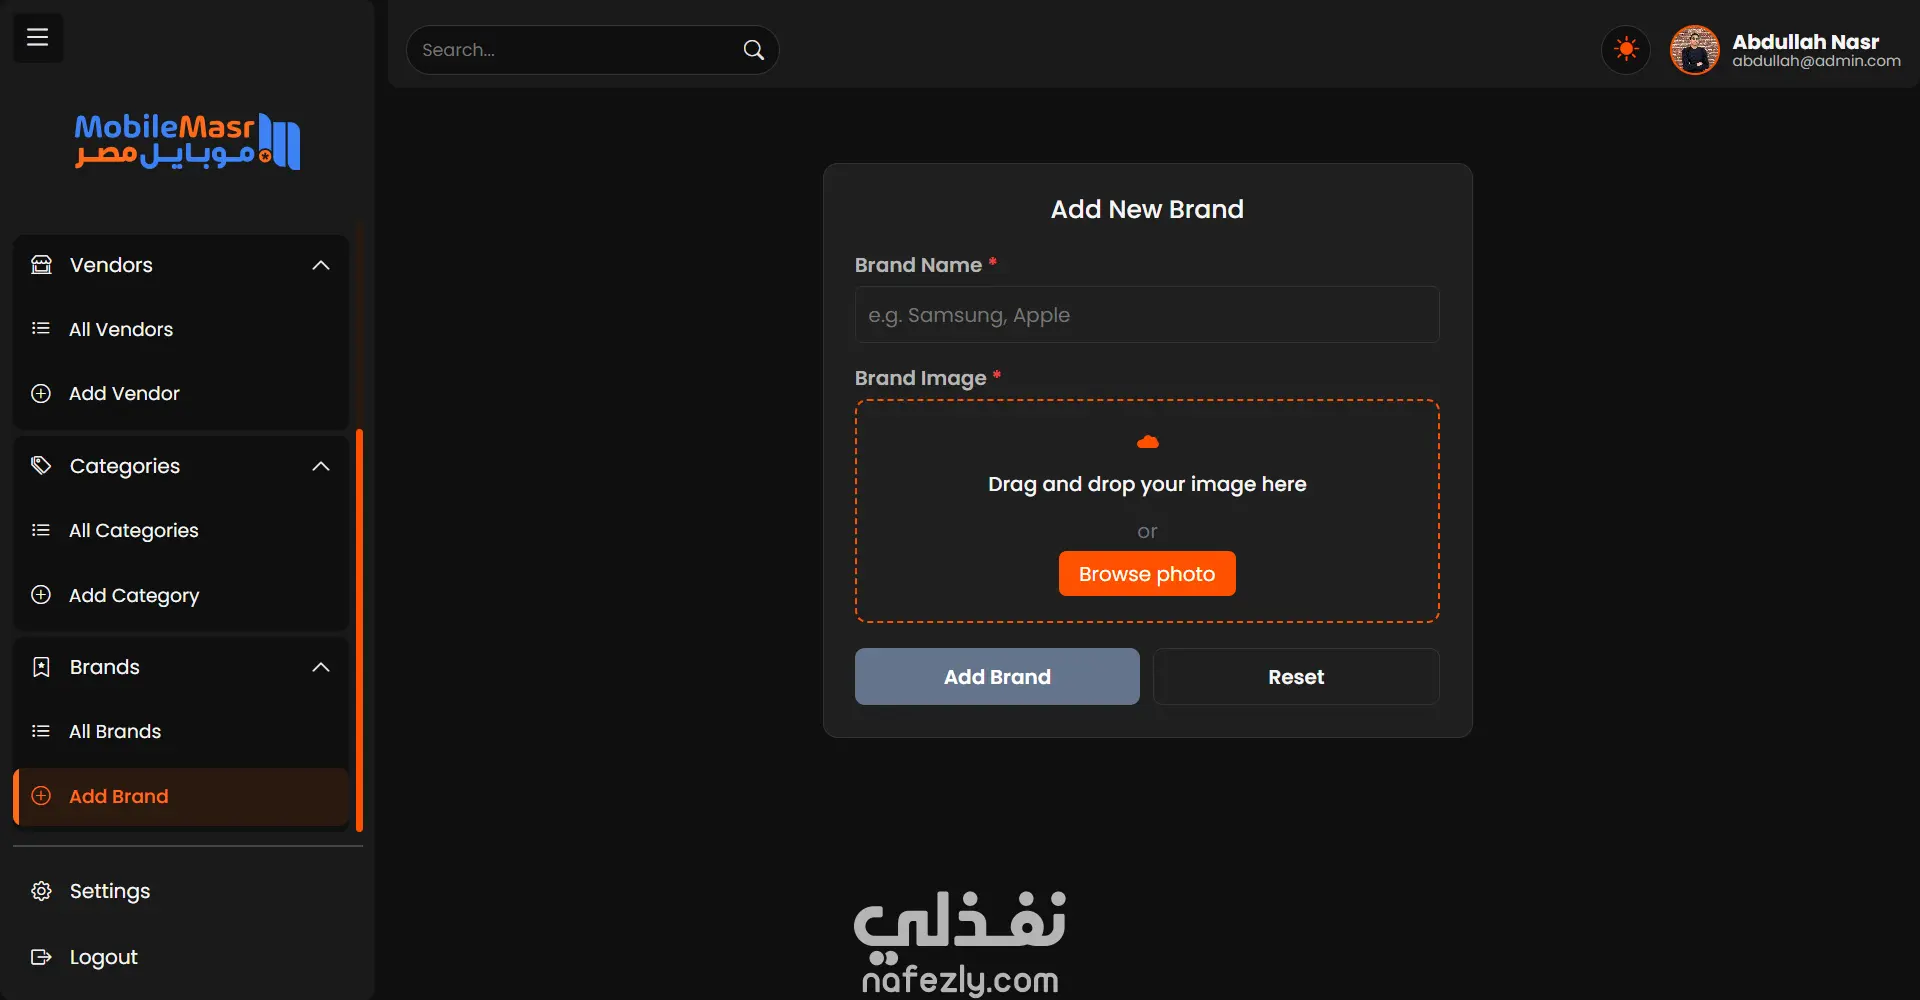Click the Brands bookmark icon

point(41,667)
